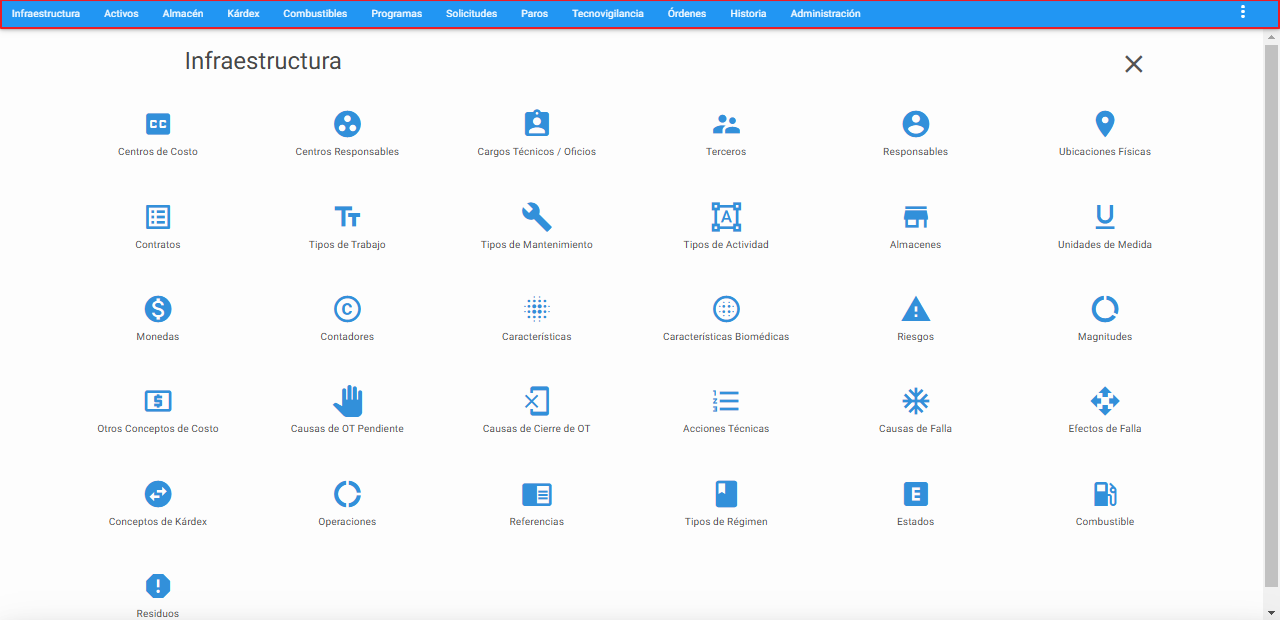Viewport: 1280px width, 620px height.
Task: Open Tipos de Mantenimiento wrench icon
Action: click(x=537, y=217)
